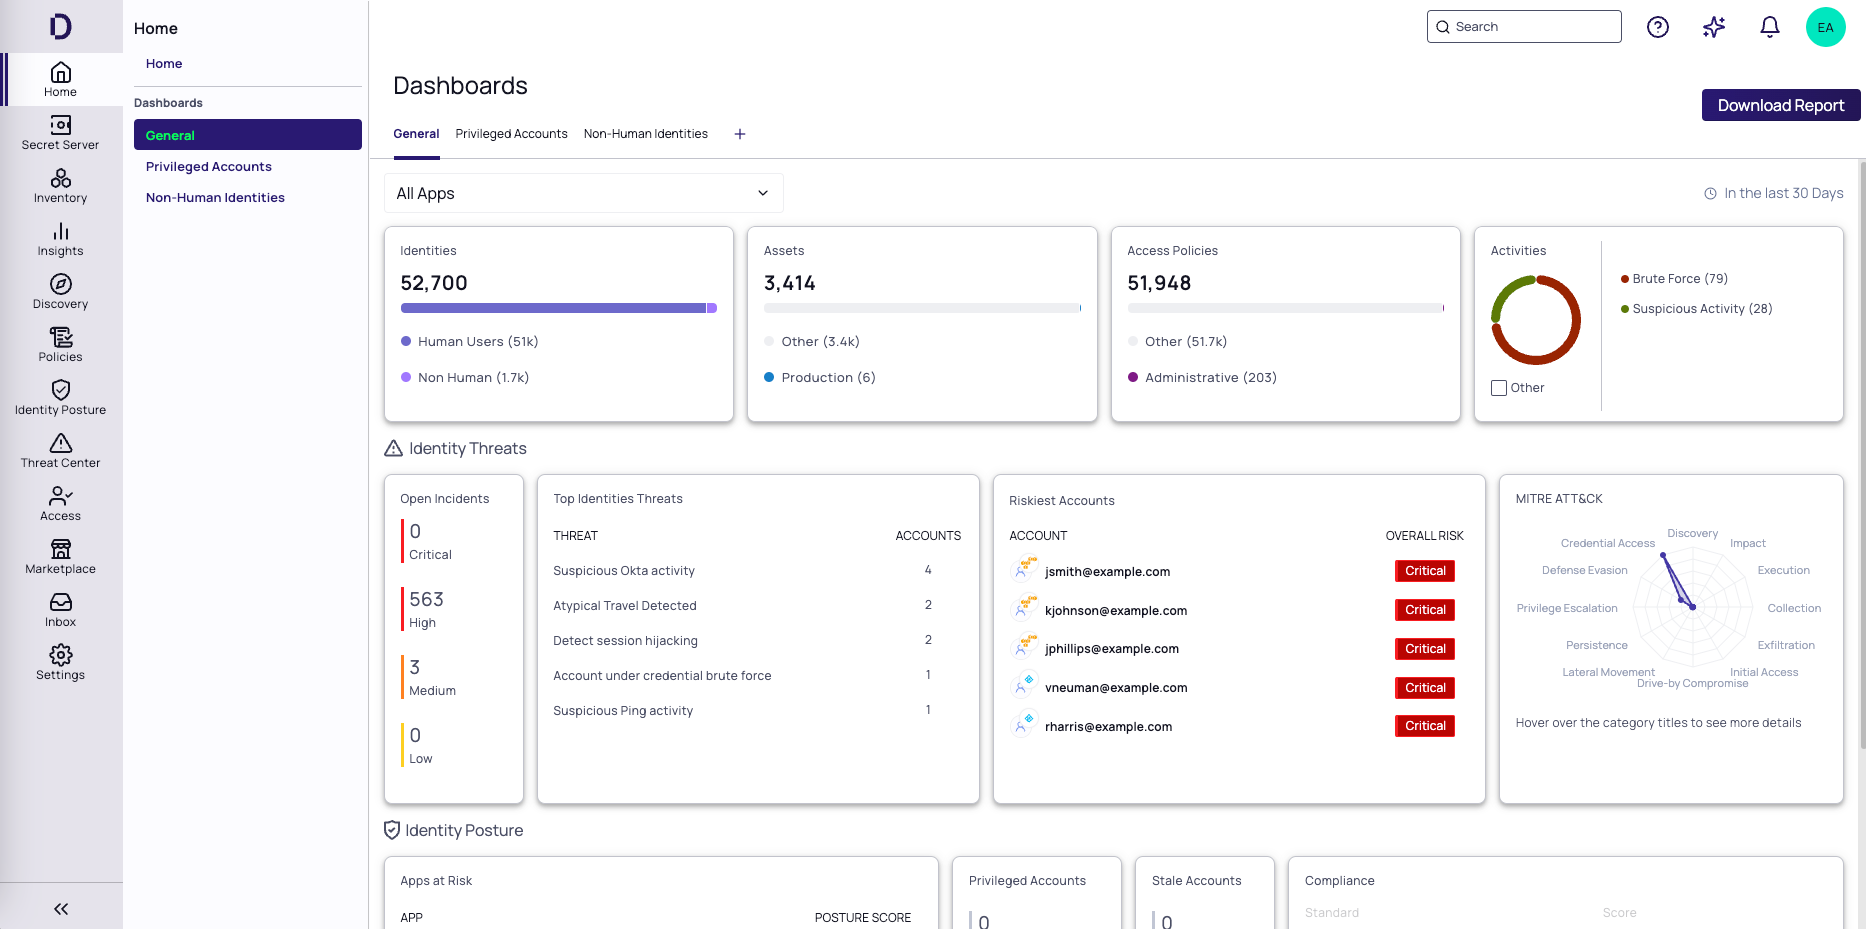Viewport: 1866px width, 929px height.
Task: Switch to the Non-Human Identities tab
Action: coord(645,133)
